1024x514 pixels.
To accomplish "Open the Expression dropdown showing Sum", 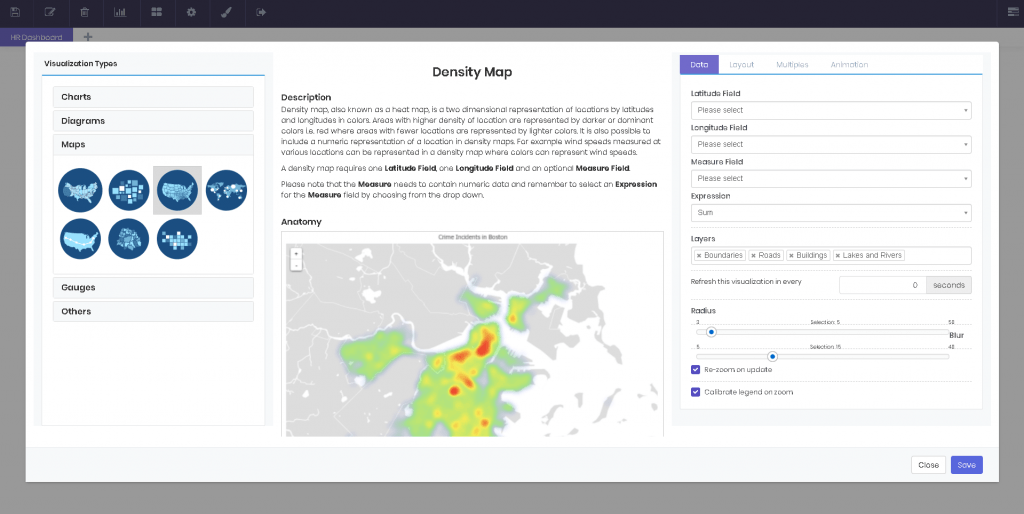I will [831, 213].
